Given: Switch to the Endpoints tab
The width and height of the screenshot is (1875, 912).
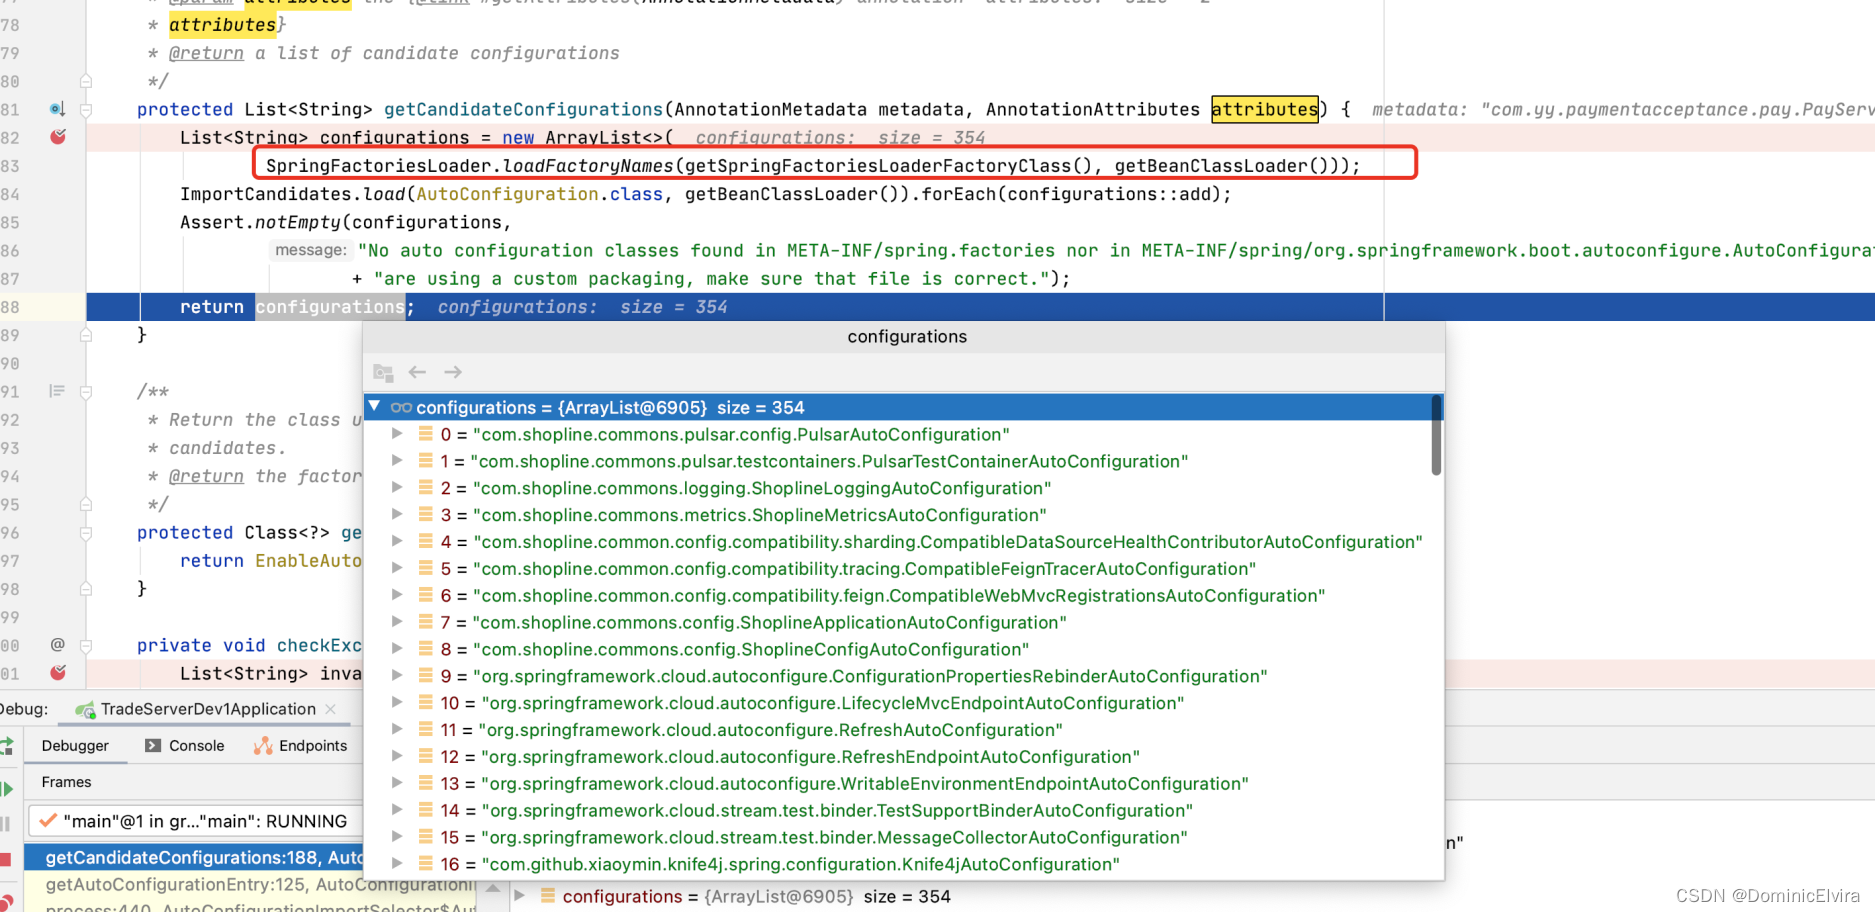Looking at the screenshot, I should click(300, 746).
